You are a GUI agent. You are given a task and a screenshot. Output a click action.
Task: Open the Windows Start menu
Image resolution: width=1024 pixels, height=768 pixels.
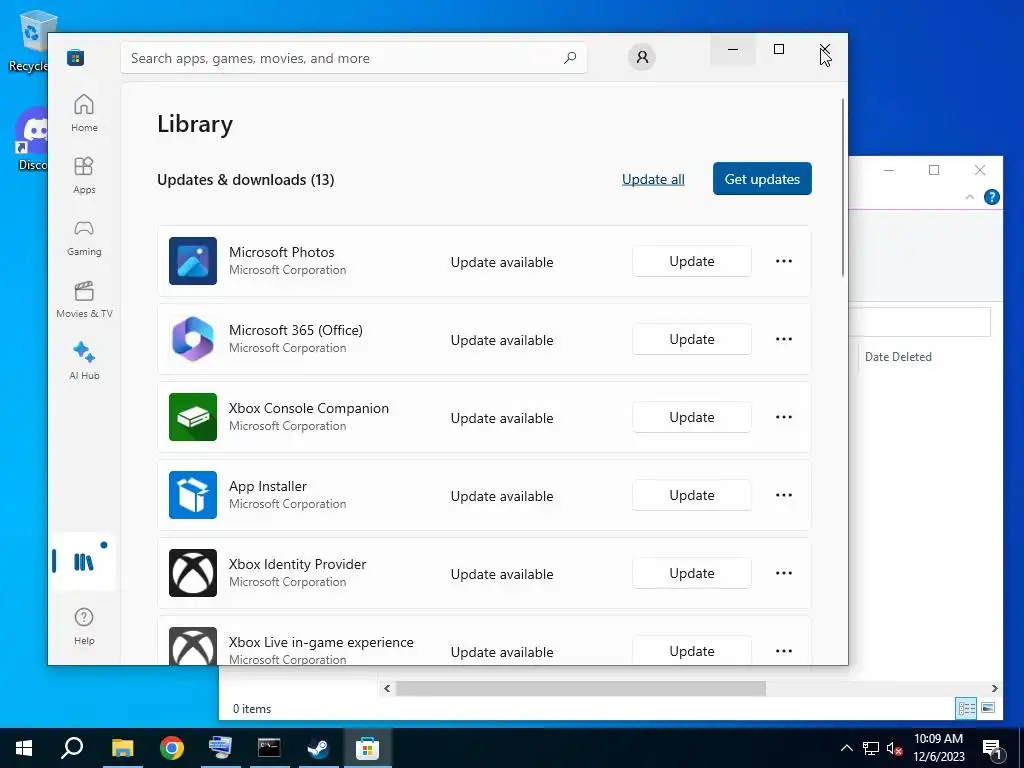coord(24,748)
